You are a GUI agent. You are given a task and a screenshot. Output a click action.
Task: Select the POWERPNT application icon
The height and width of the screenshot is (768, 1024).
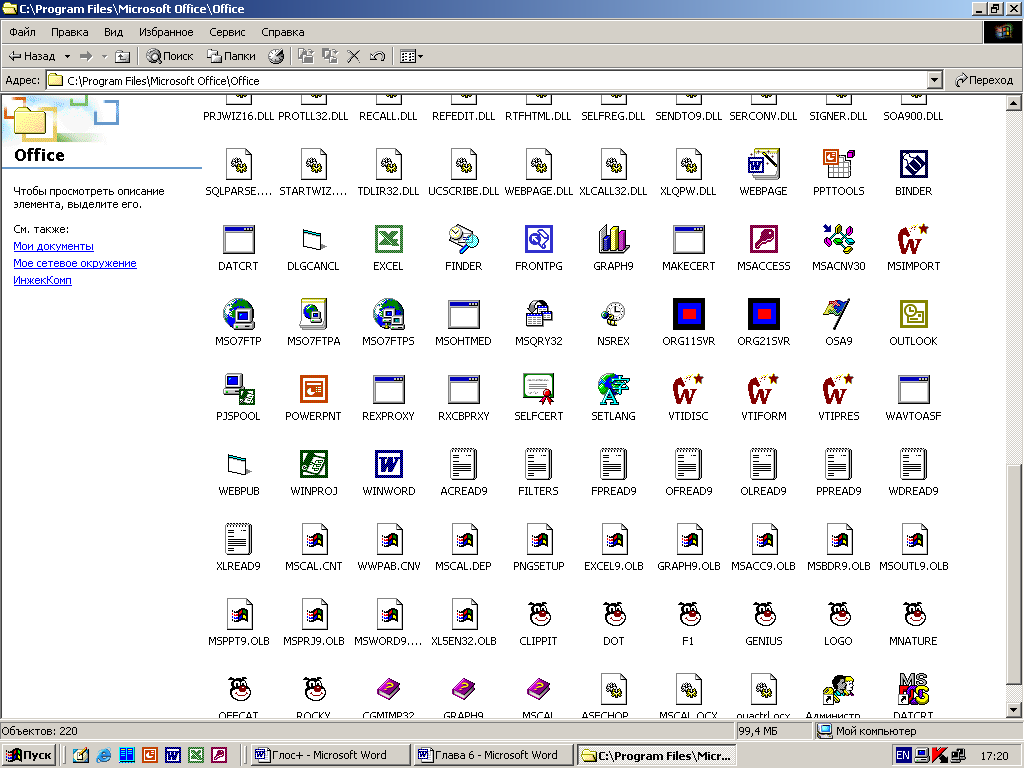click(313, 389)
